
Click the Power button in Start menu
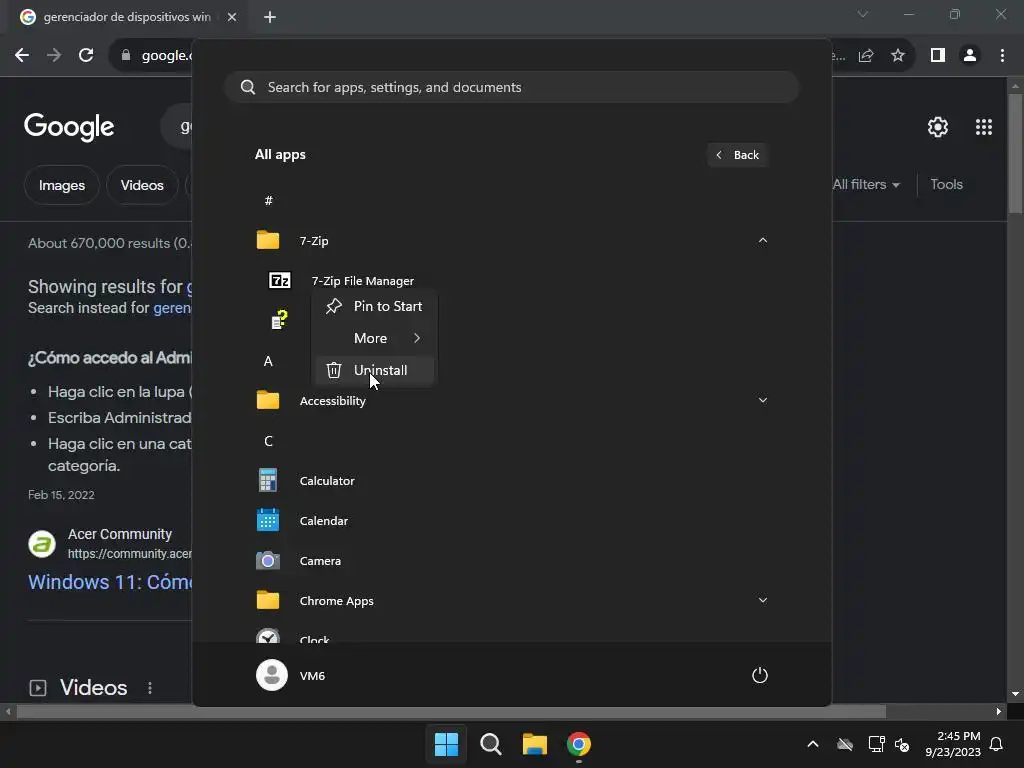click(x=760, y=675)
